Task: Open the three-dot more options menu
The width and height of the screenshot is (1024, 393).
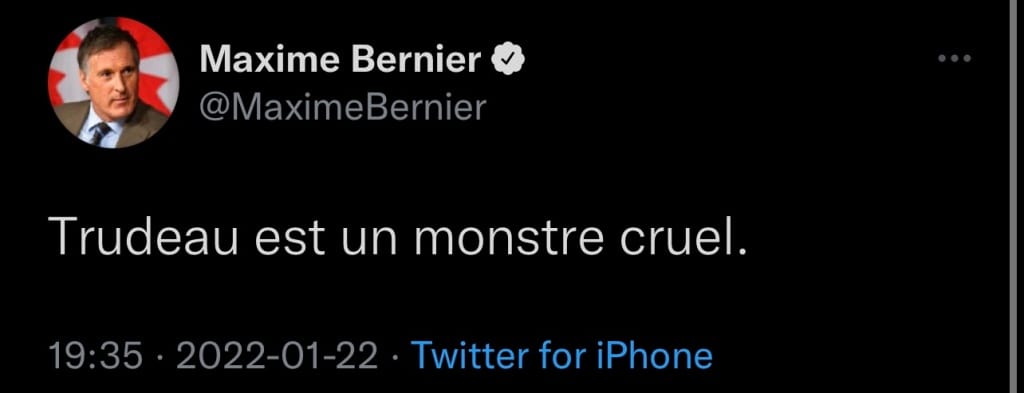Action: (x=955, y=59)
